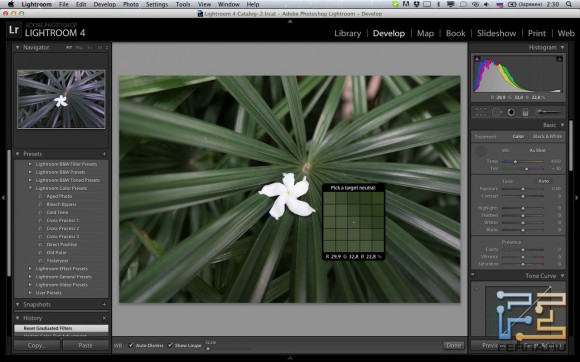Click the Done button
The width and height of the screenshot is (580, 362).
tap(453, 345)
